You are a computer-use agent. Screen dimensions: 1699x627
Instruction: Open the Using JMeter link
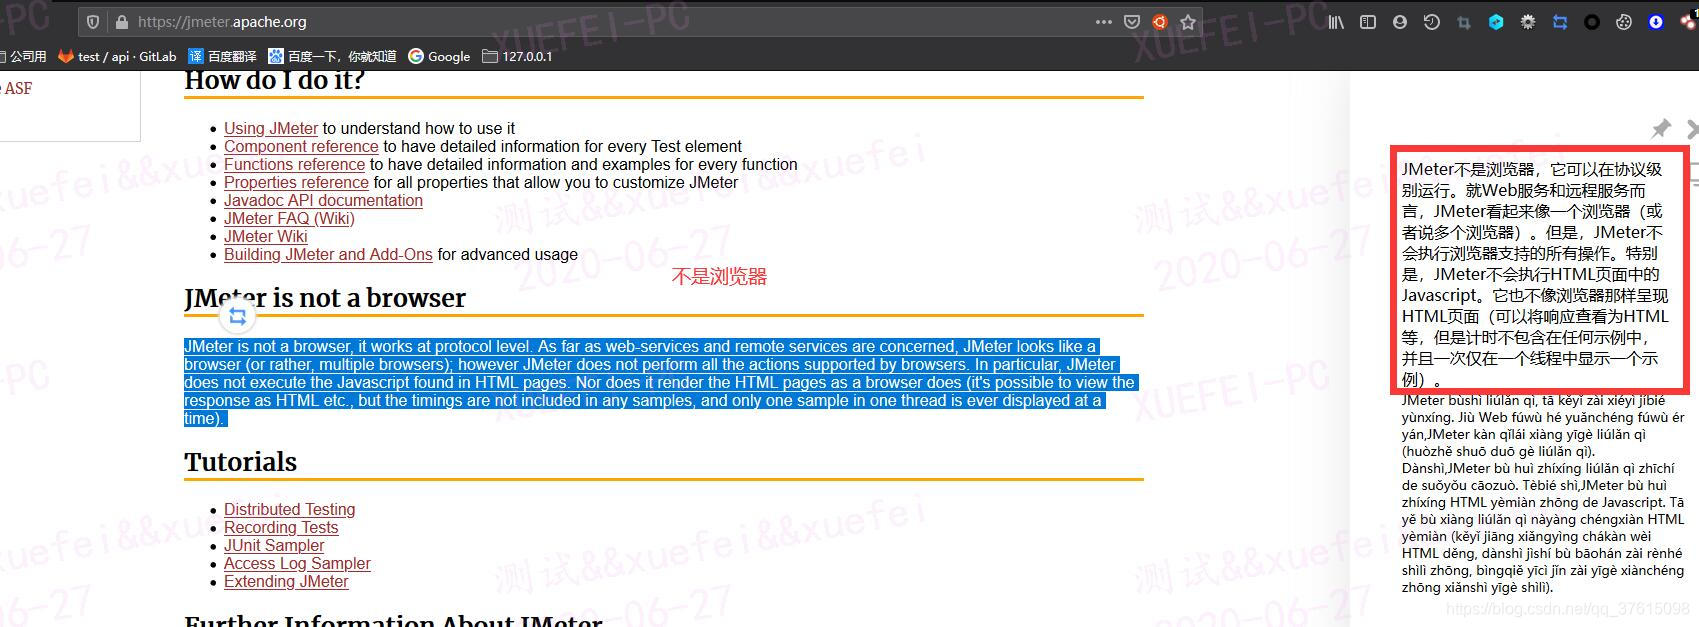(271, 128)
